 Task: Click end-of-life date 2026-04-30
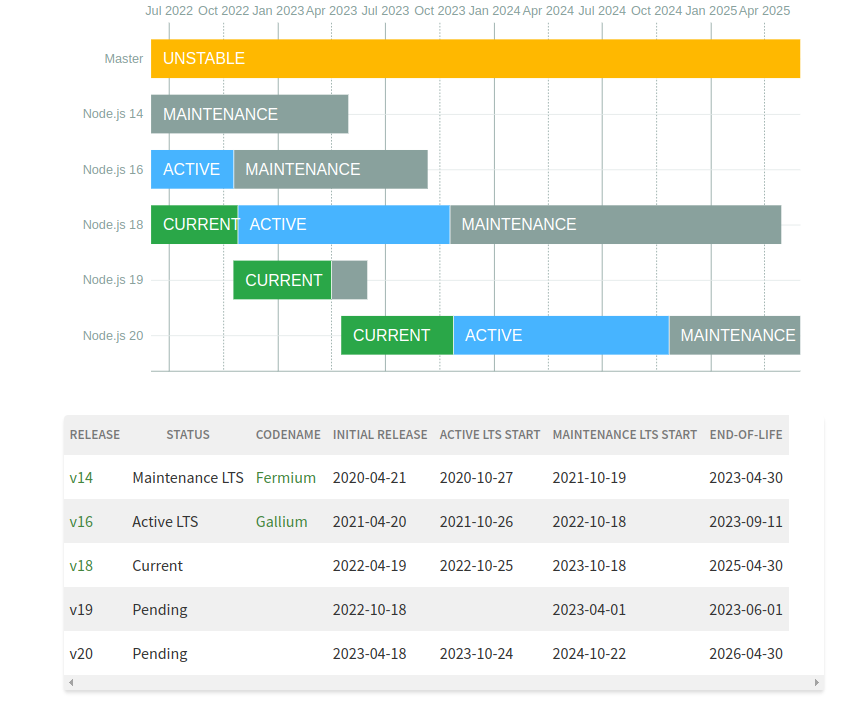click(x=746, y=654)
